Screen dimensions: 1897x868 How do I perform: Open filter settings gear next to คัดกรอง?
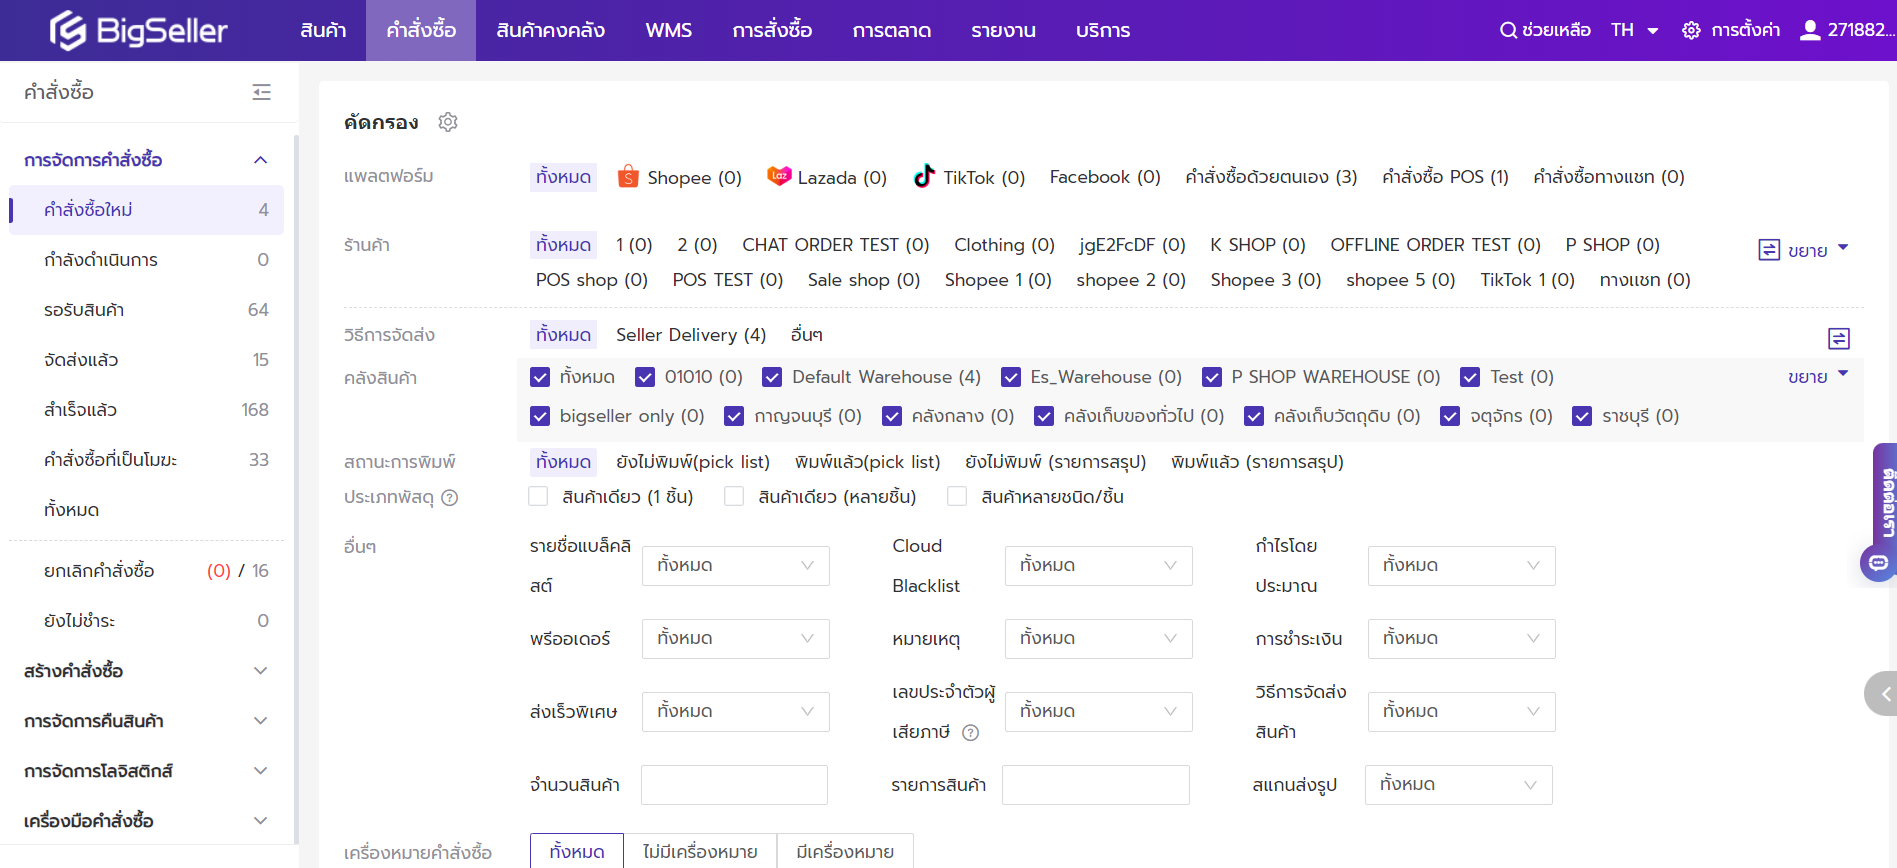(x=448, y=122)
